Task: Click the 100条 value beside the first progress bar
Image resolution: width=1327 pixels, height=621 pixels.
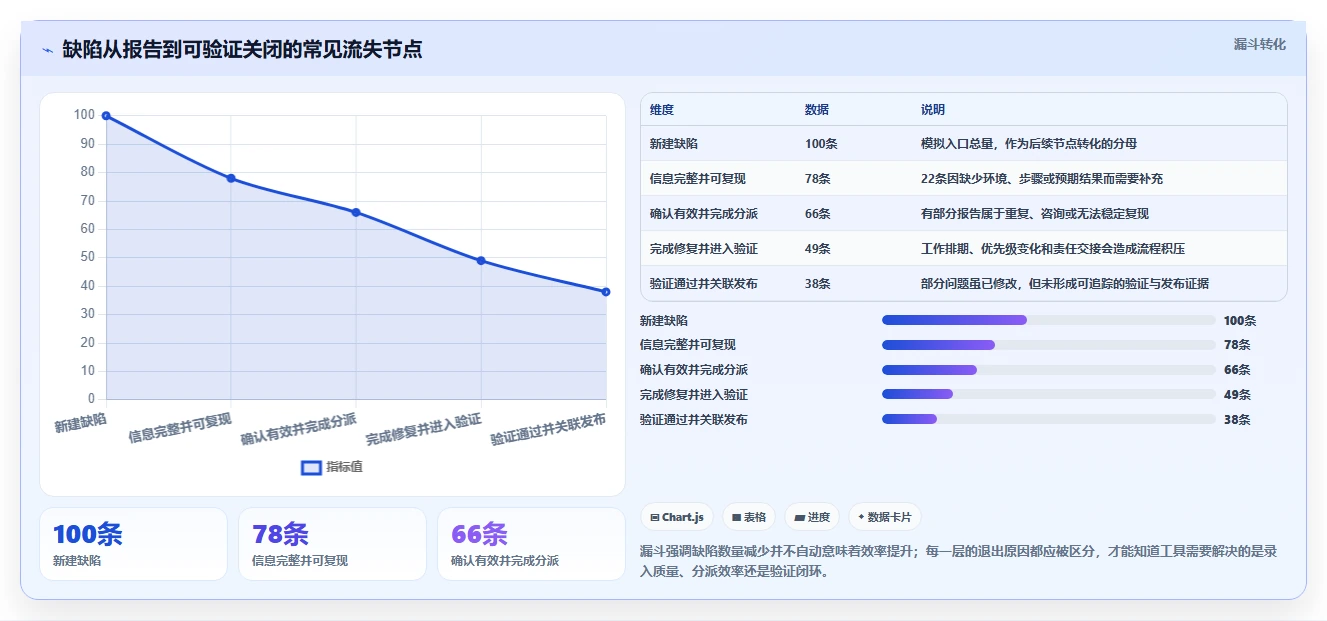Action: coord(1240,320)
